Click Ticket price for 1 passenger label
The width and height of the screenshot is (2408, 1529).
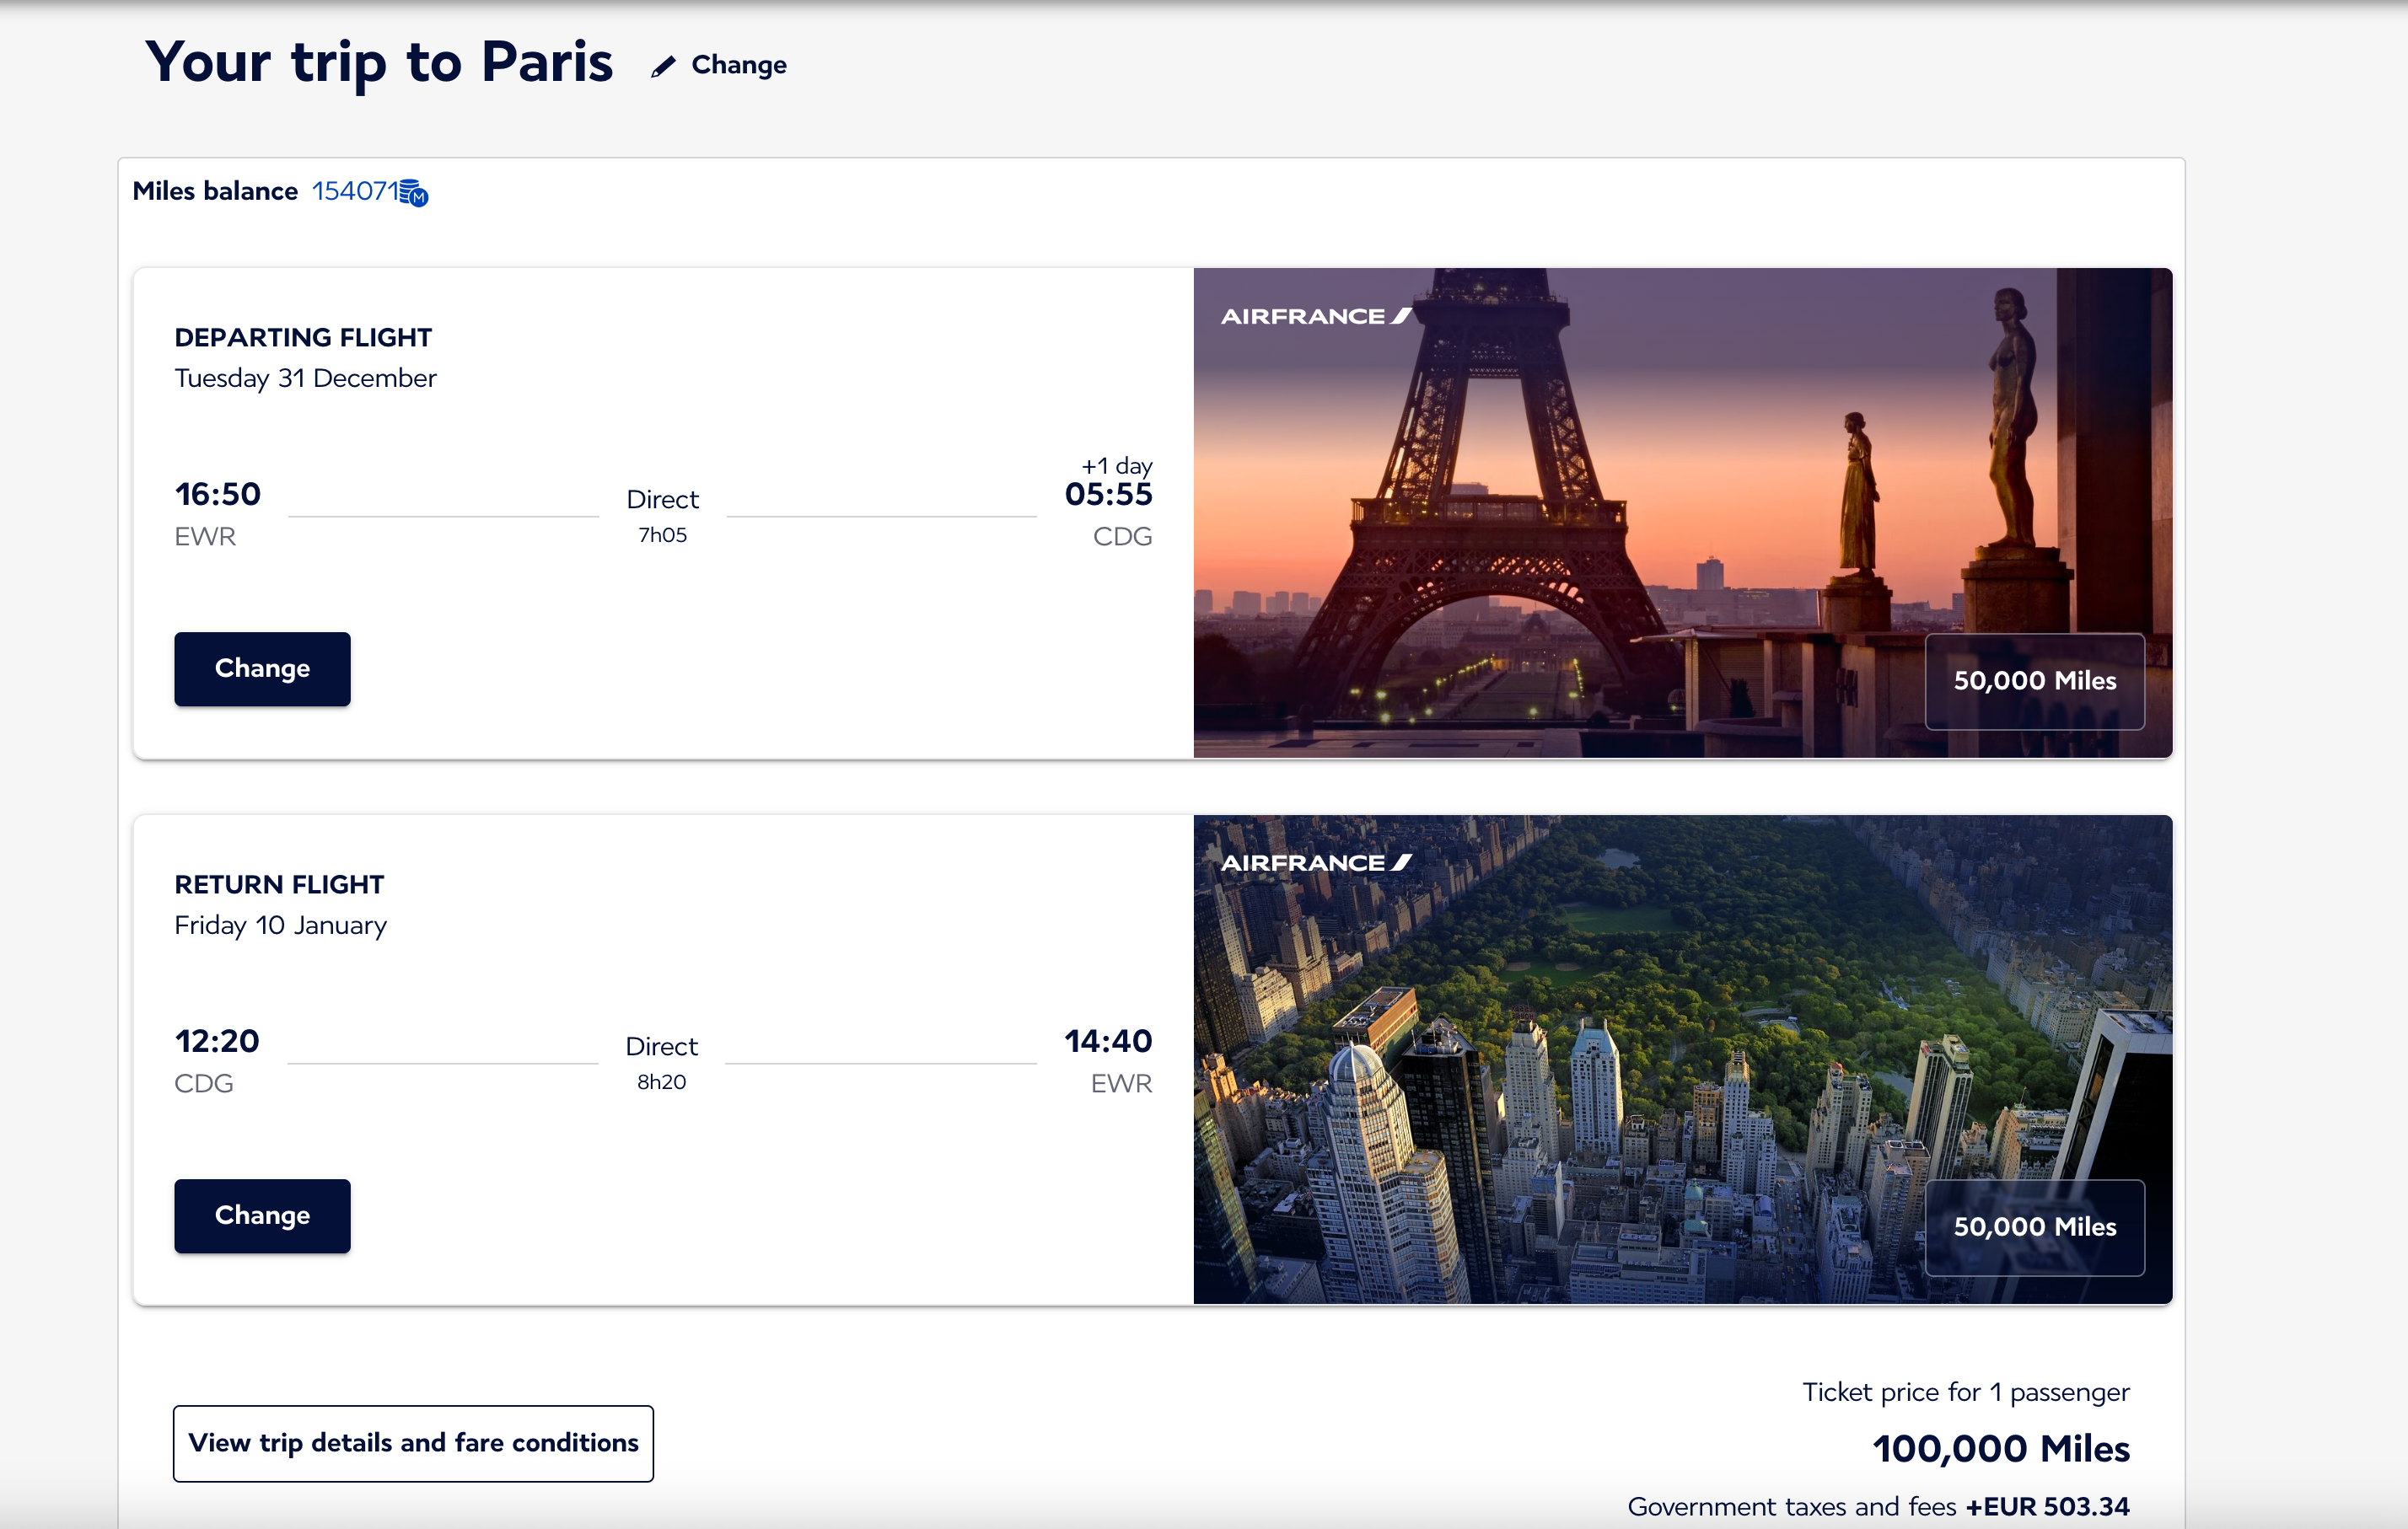coord(1966,1392)
